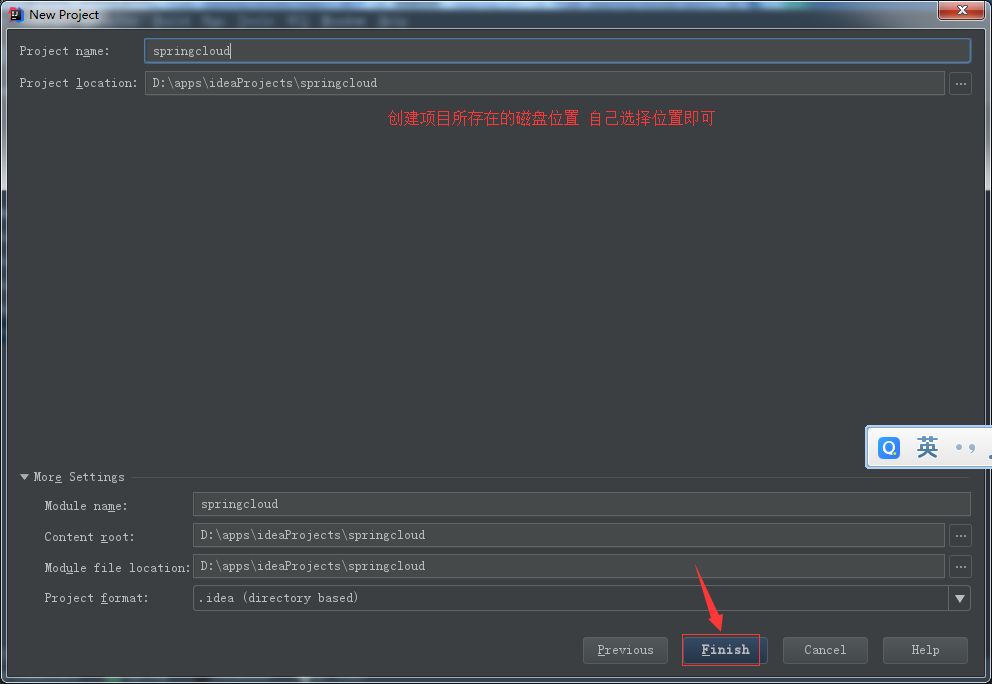The image size is (992, 684).
Task: Toggle the punctuation mode icon in IME bar
Action: click(x=965, y=448)
